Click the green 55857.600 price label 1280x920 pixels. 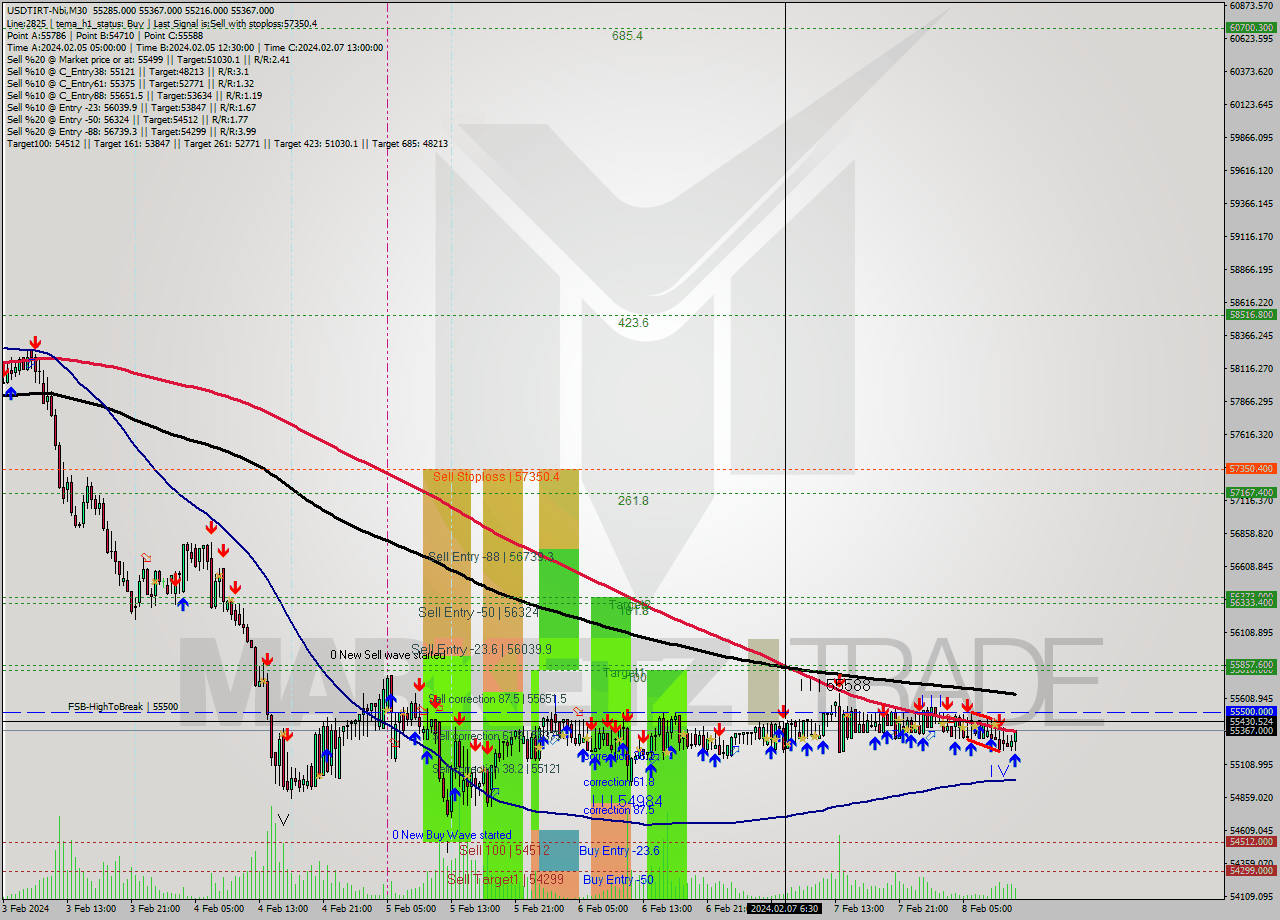coord(1250,664)
